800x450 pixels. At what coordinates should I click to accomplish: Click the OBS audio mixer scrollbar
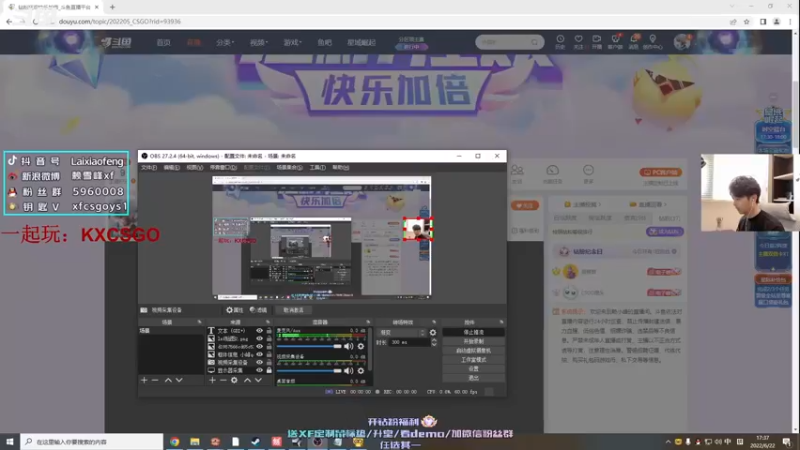(x=370, y=349)
